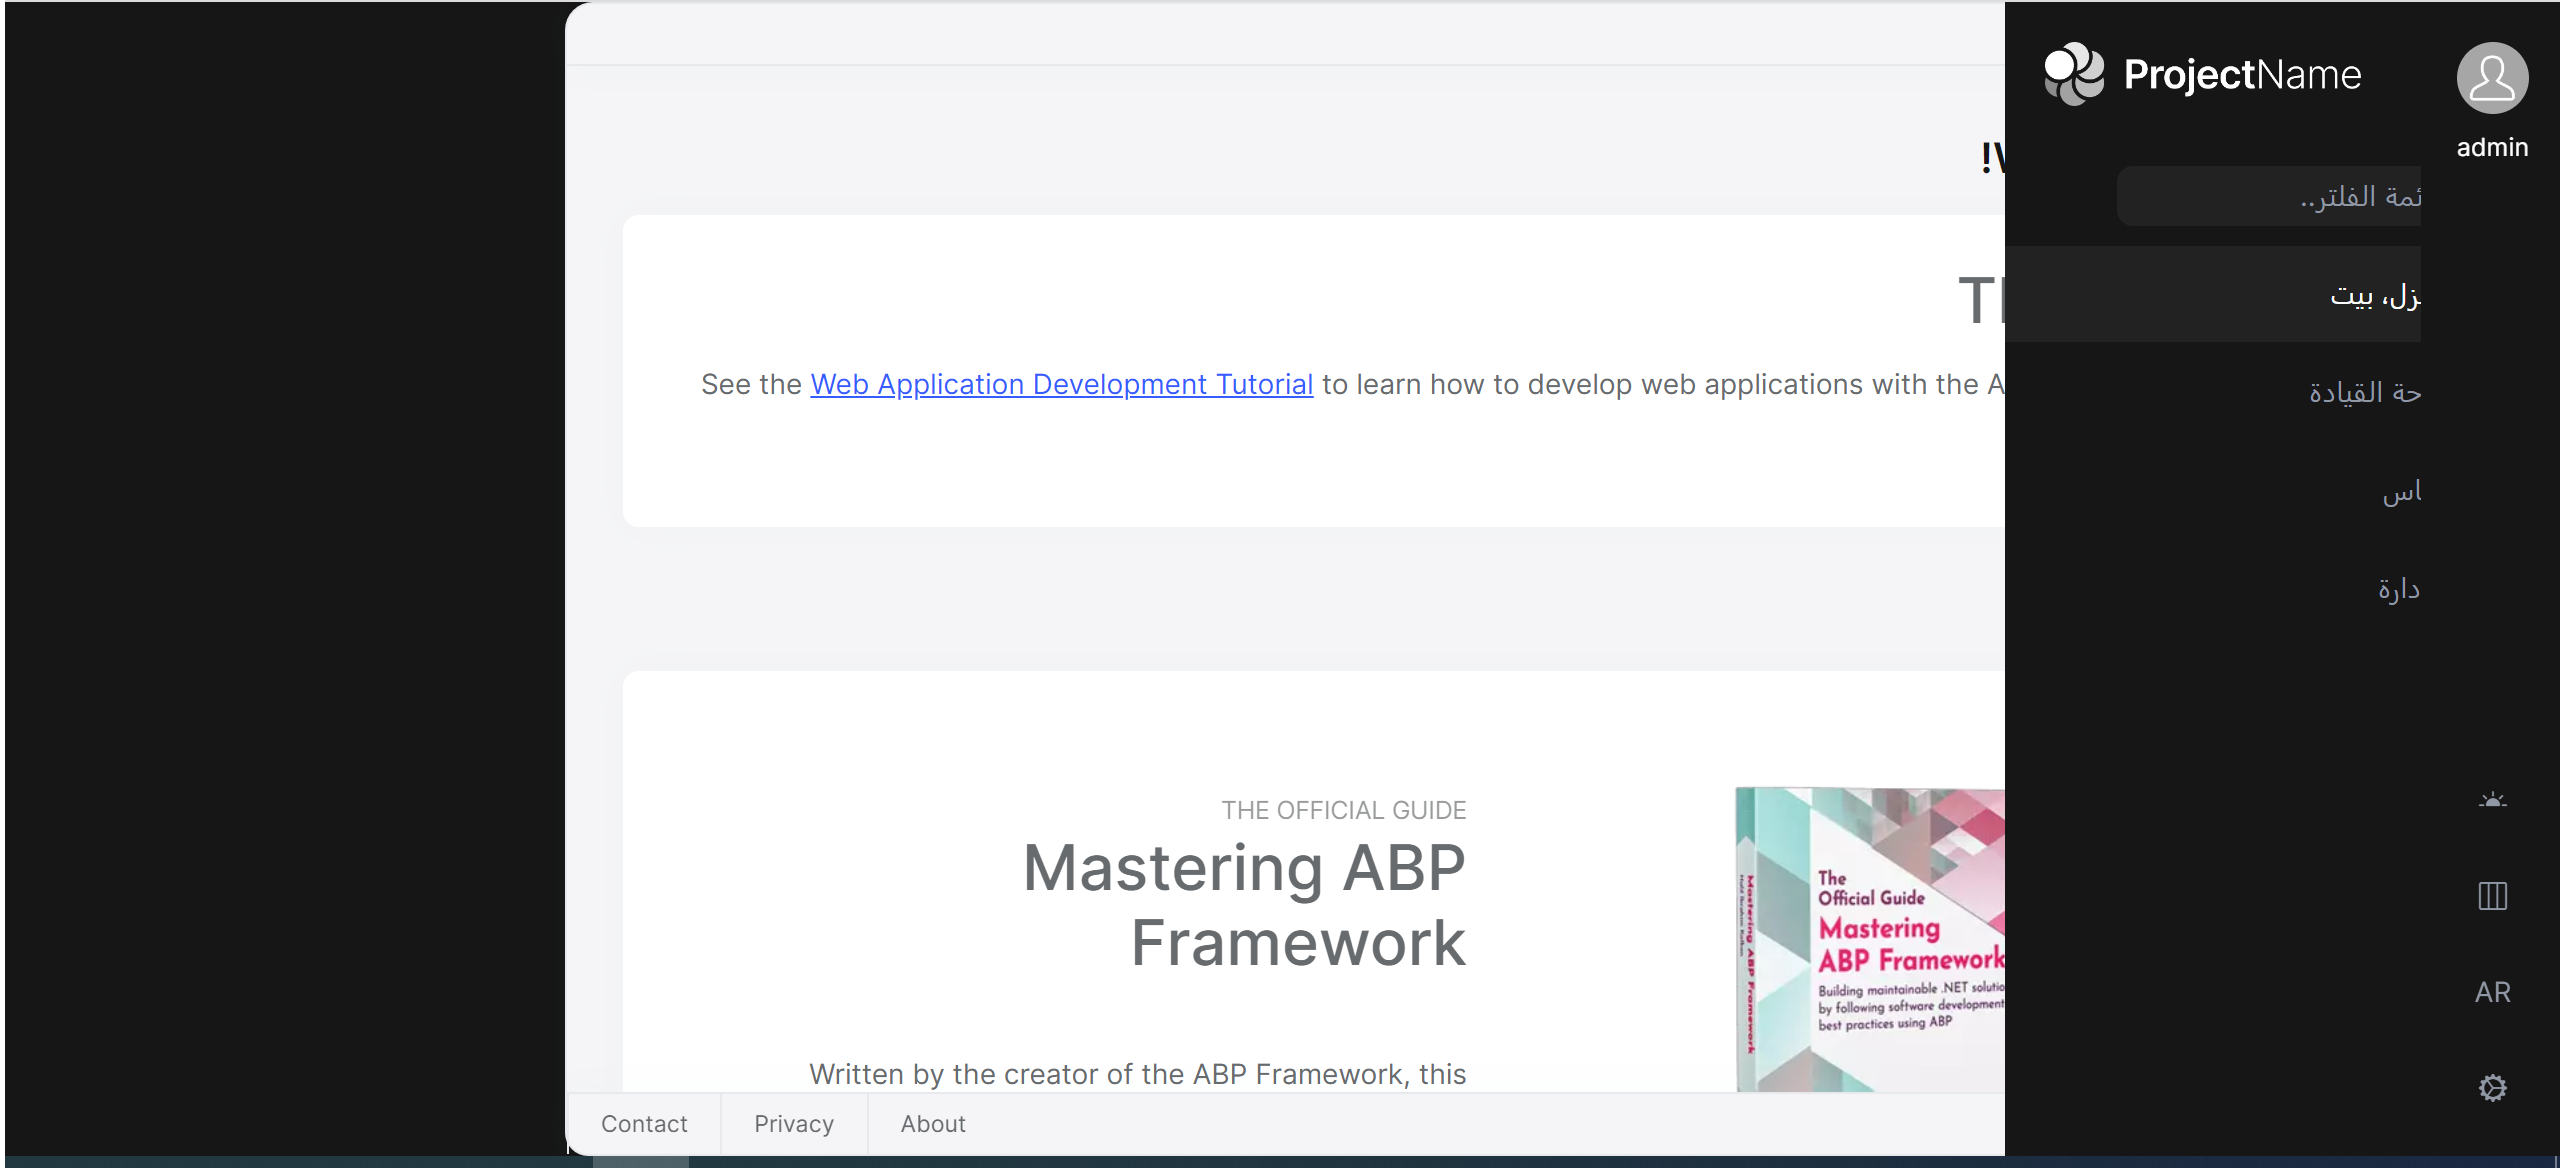Open the AR language selector
The image size is (2566, 1168).
(2491, 992)
